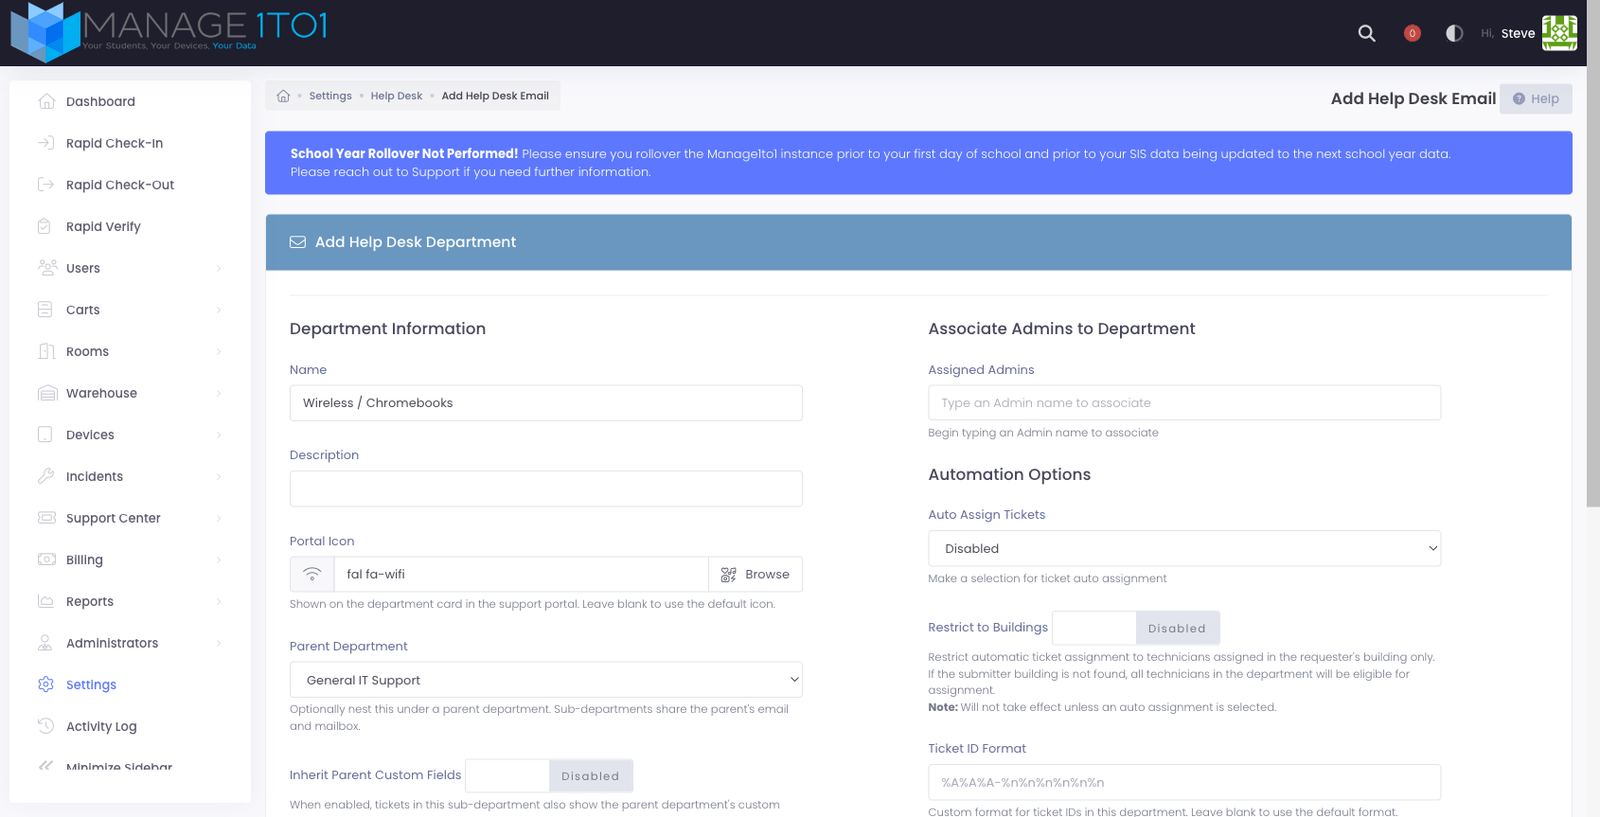The width and height of the screenshot is (1600, 817).
Task: Click the Warehouse sidebar icon
Action: coord(47,393)
